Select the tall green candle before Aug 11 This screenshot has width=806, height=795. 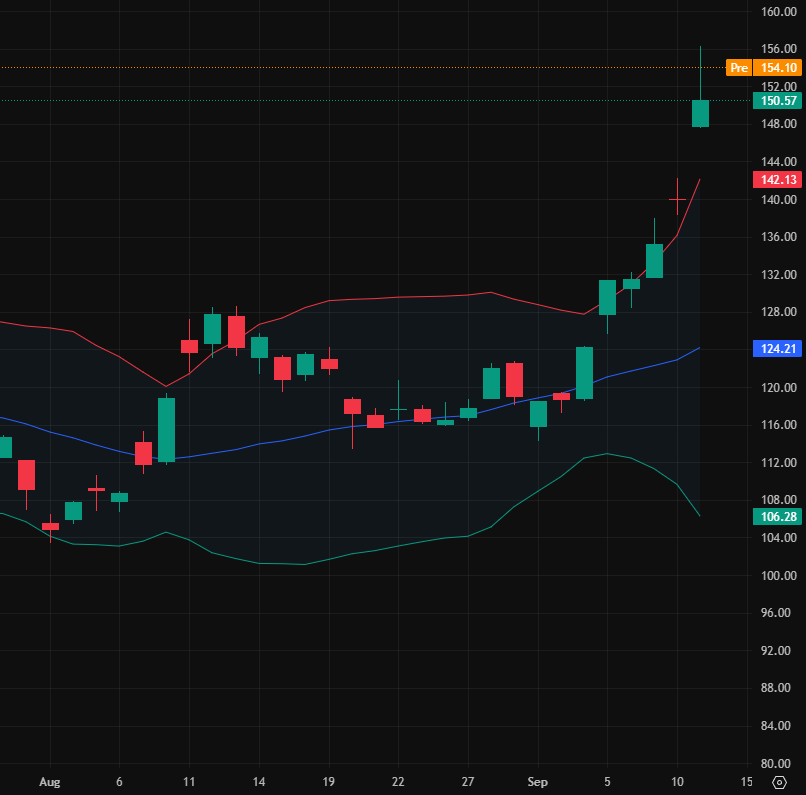(167, 430)
